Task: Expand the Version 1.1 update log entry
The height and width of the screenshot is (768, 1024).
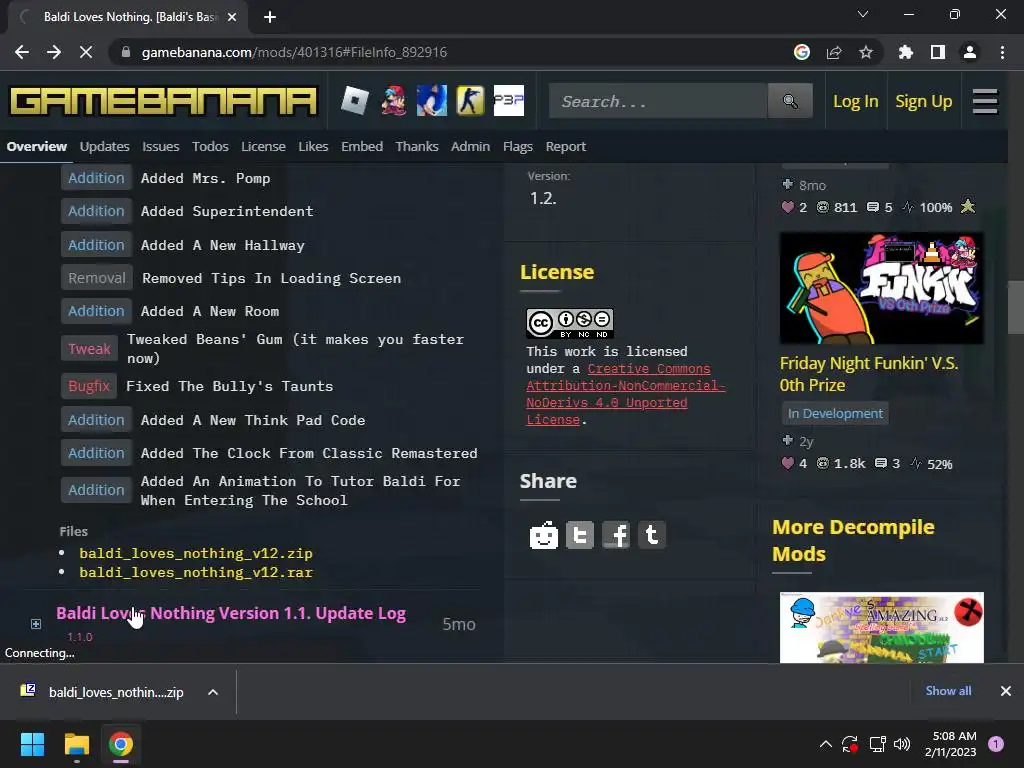Action: tap(36, 624)
